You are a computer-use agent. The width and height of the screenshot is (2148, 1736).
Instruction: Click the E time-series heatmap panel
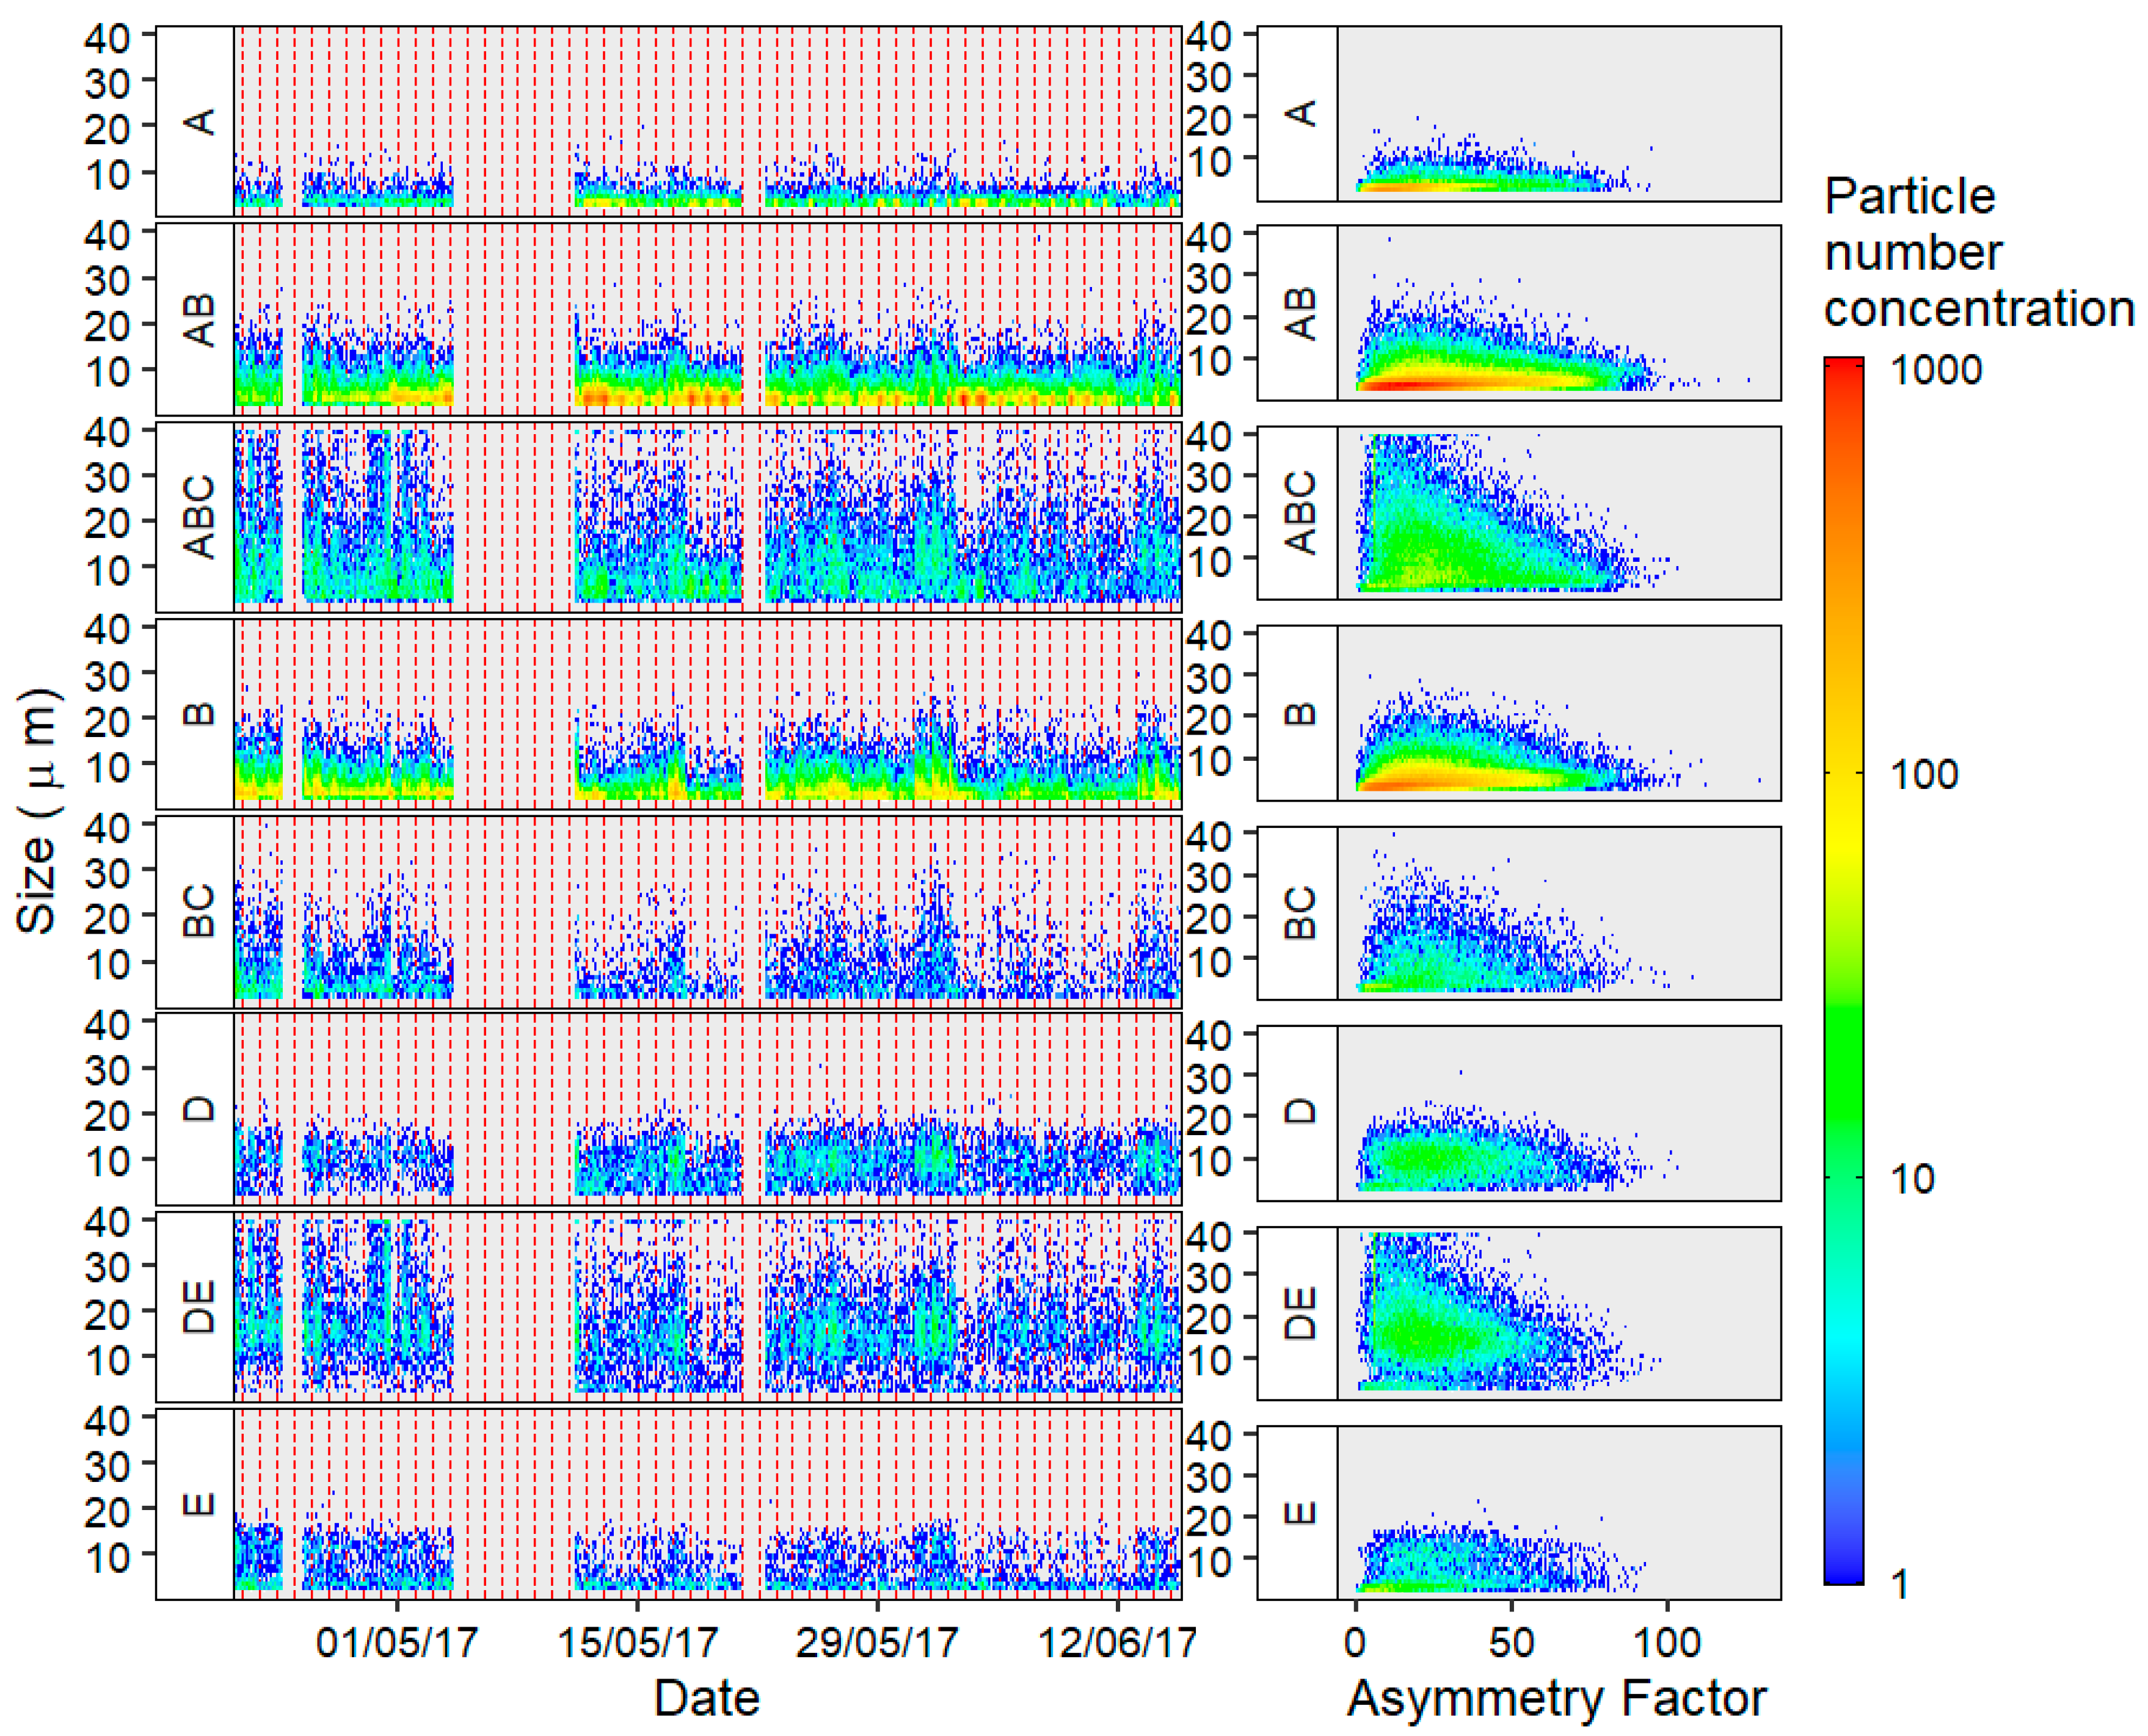click(x=708, y=1504)
